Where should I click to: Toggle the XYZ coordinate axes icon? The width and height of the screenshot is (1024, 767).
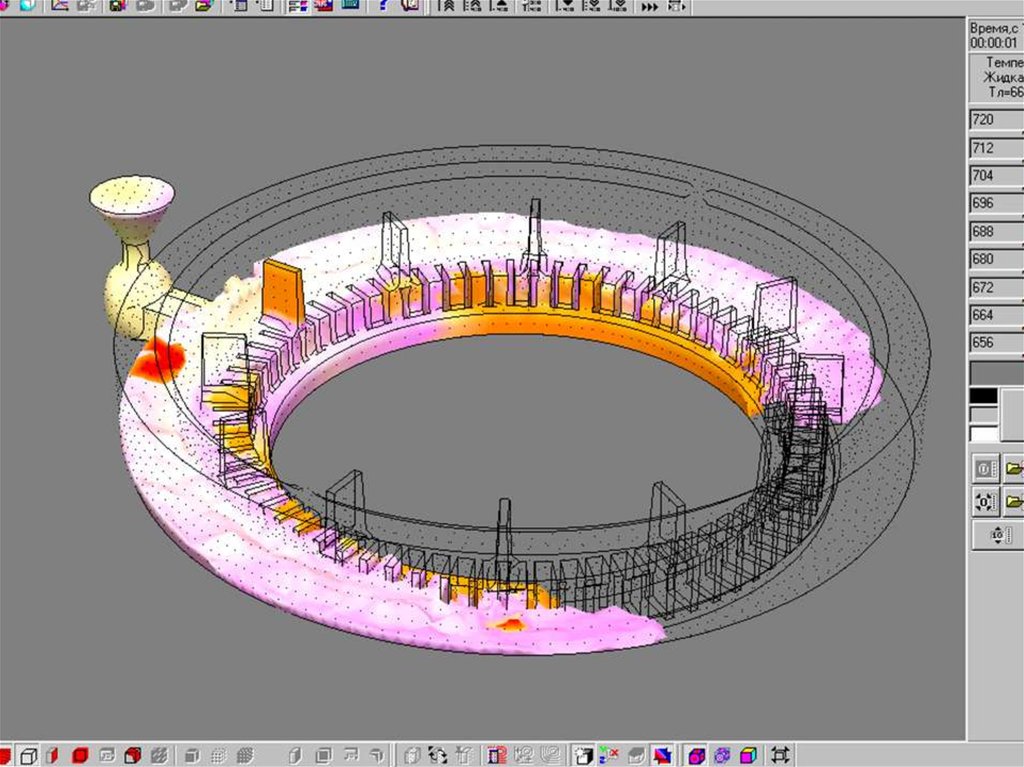(x=608, y=755)
